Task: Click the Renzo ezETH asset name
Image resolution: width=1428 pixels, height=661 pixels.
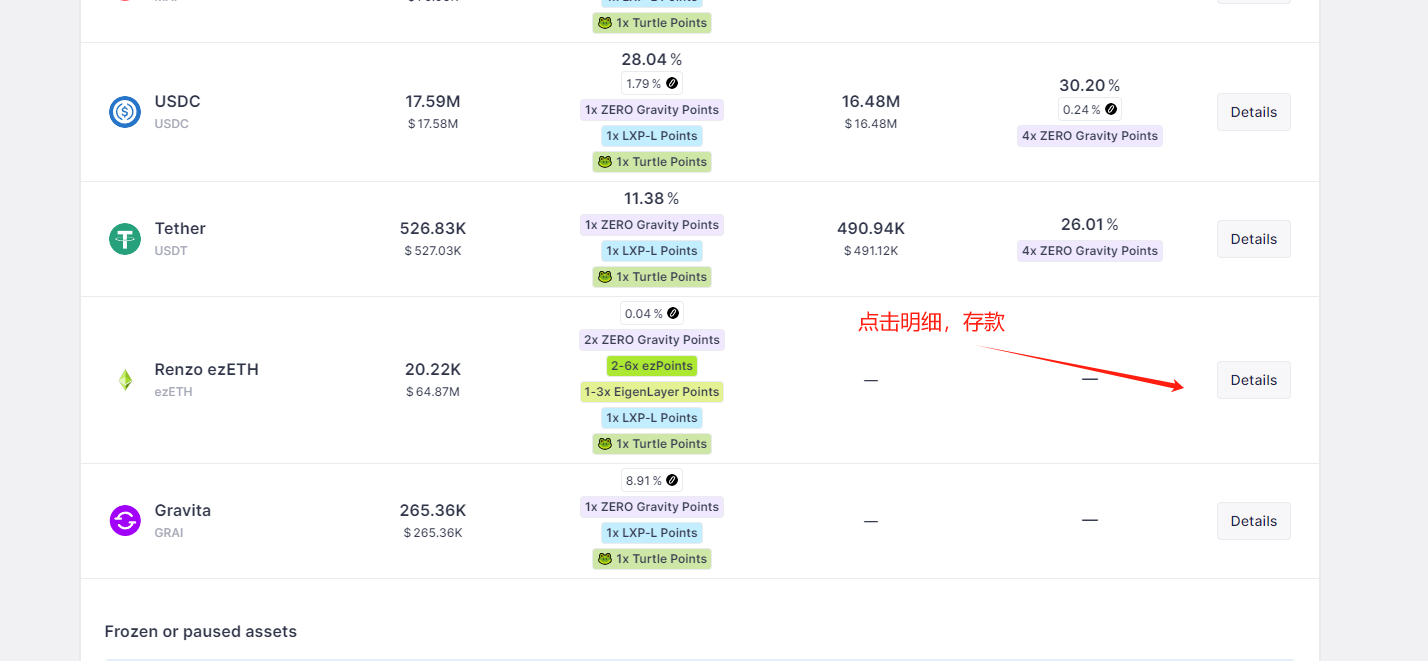Action: (206, 369)
